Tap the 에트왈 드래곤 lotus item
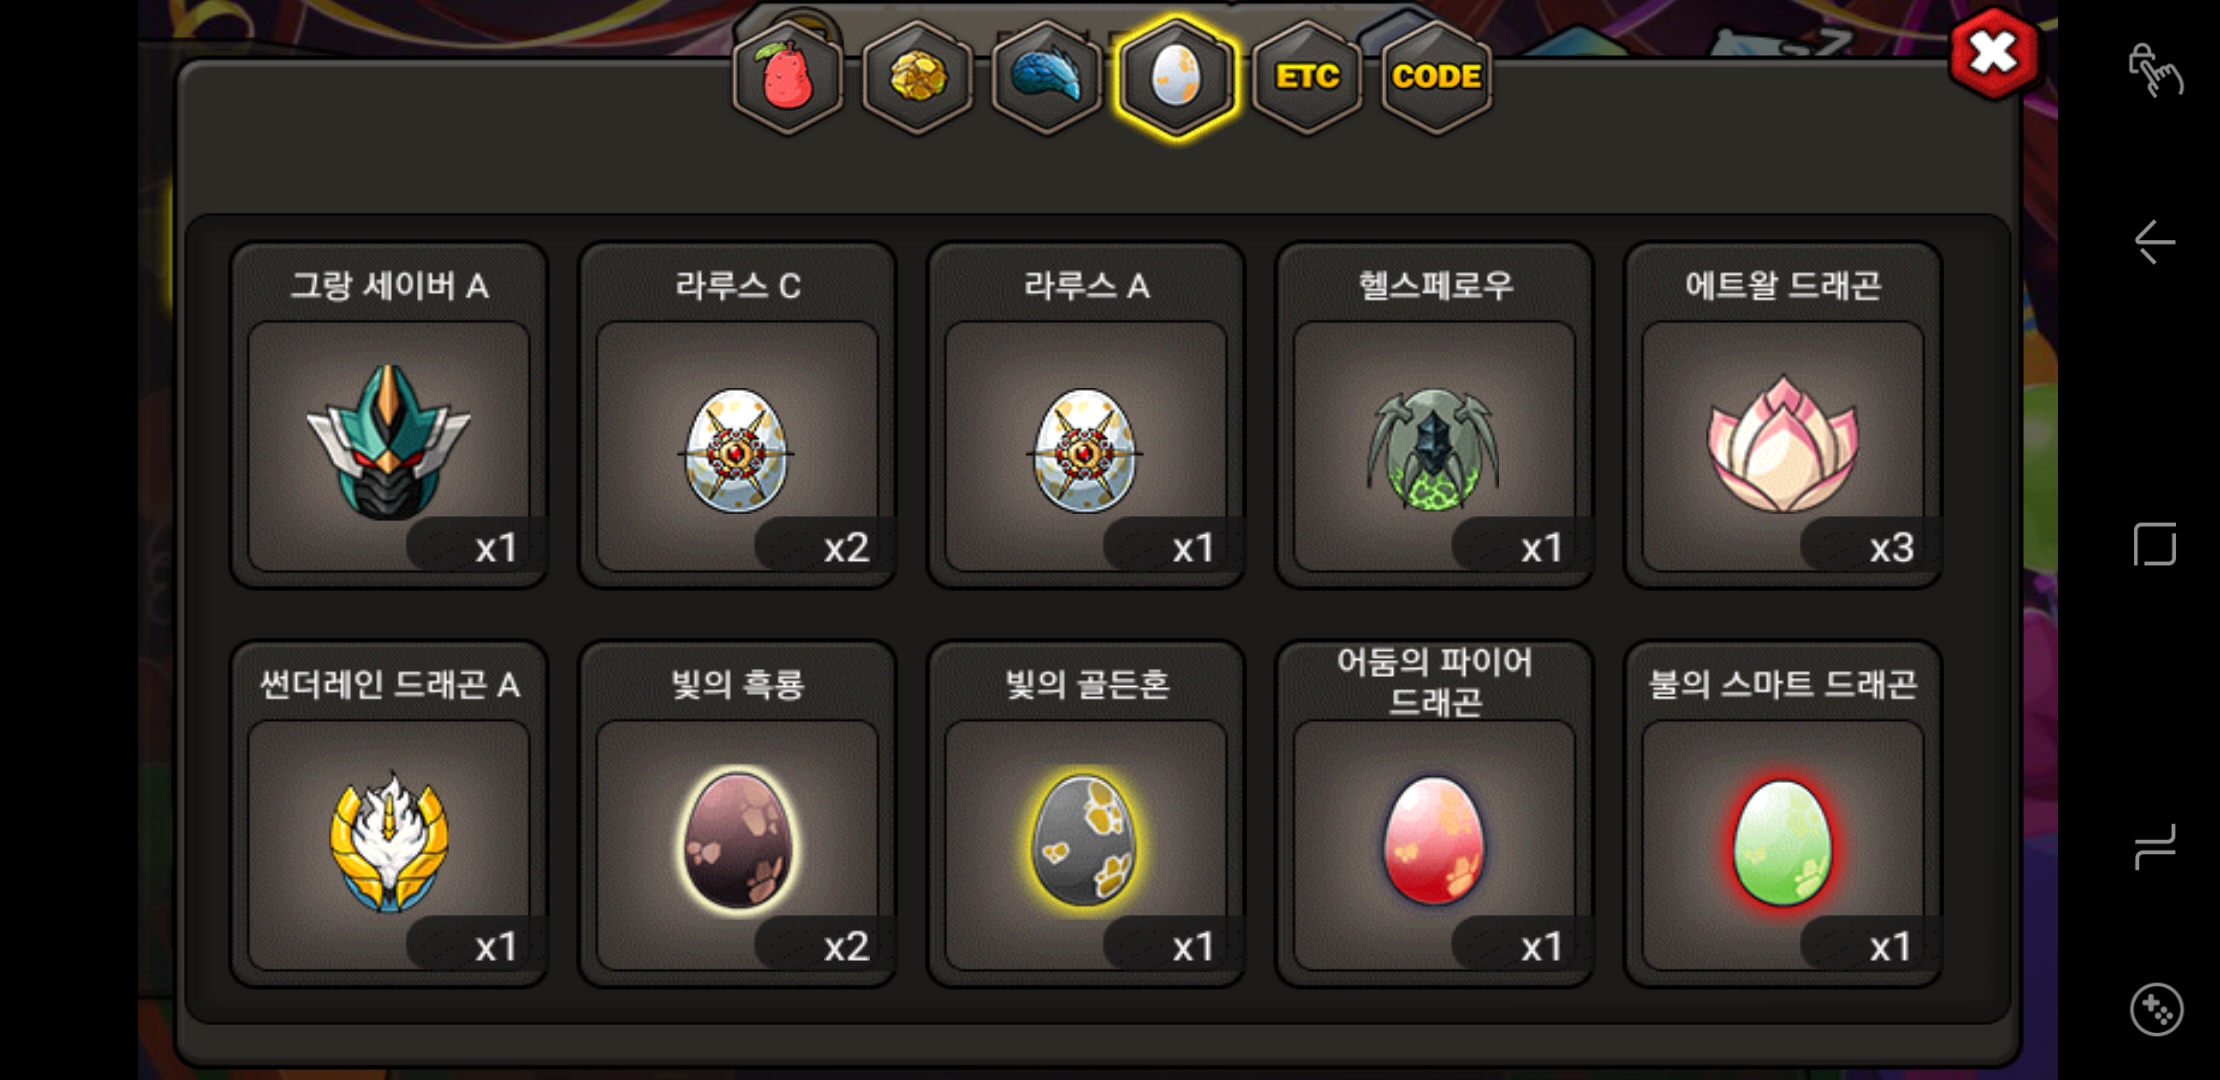This screenshot has width=2220, height=1080. pyautogui.click(x=1783, y=416)
